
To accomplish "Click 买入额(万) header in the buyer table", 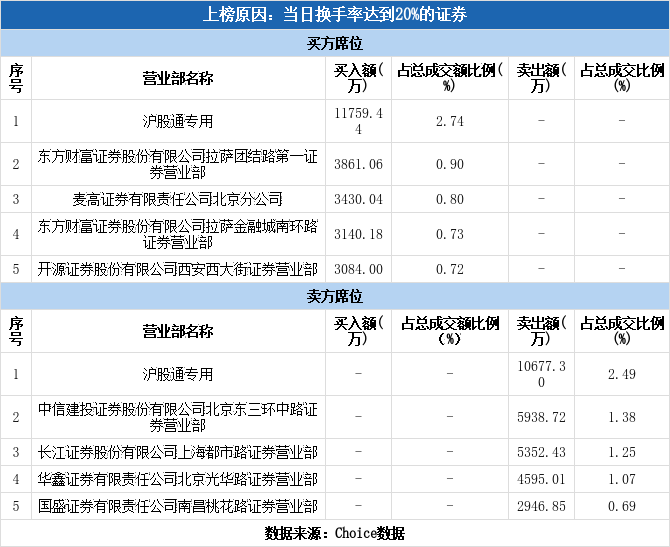I will (x=358, y=78).
